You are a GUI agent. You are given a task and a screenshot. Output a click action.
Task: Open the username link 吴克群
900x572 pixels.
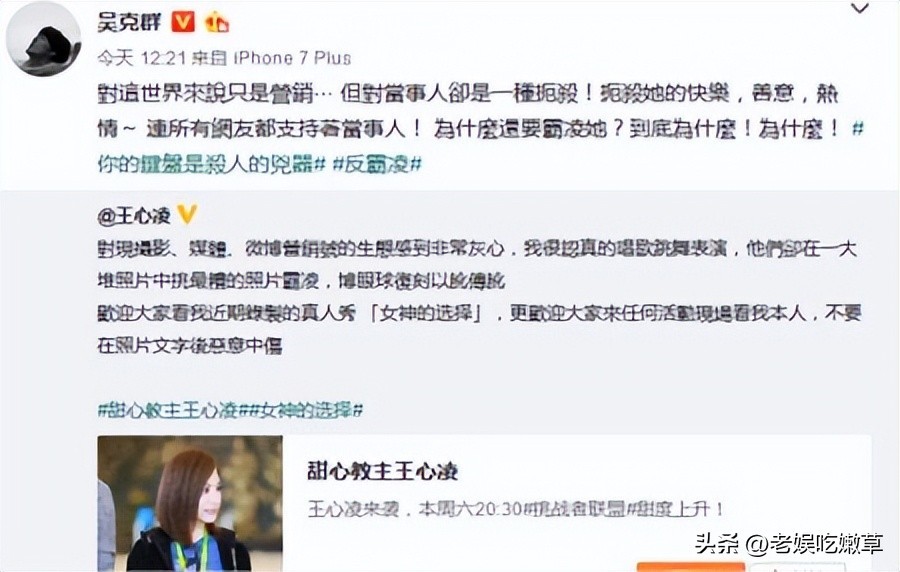[x=129, y=22]
